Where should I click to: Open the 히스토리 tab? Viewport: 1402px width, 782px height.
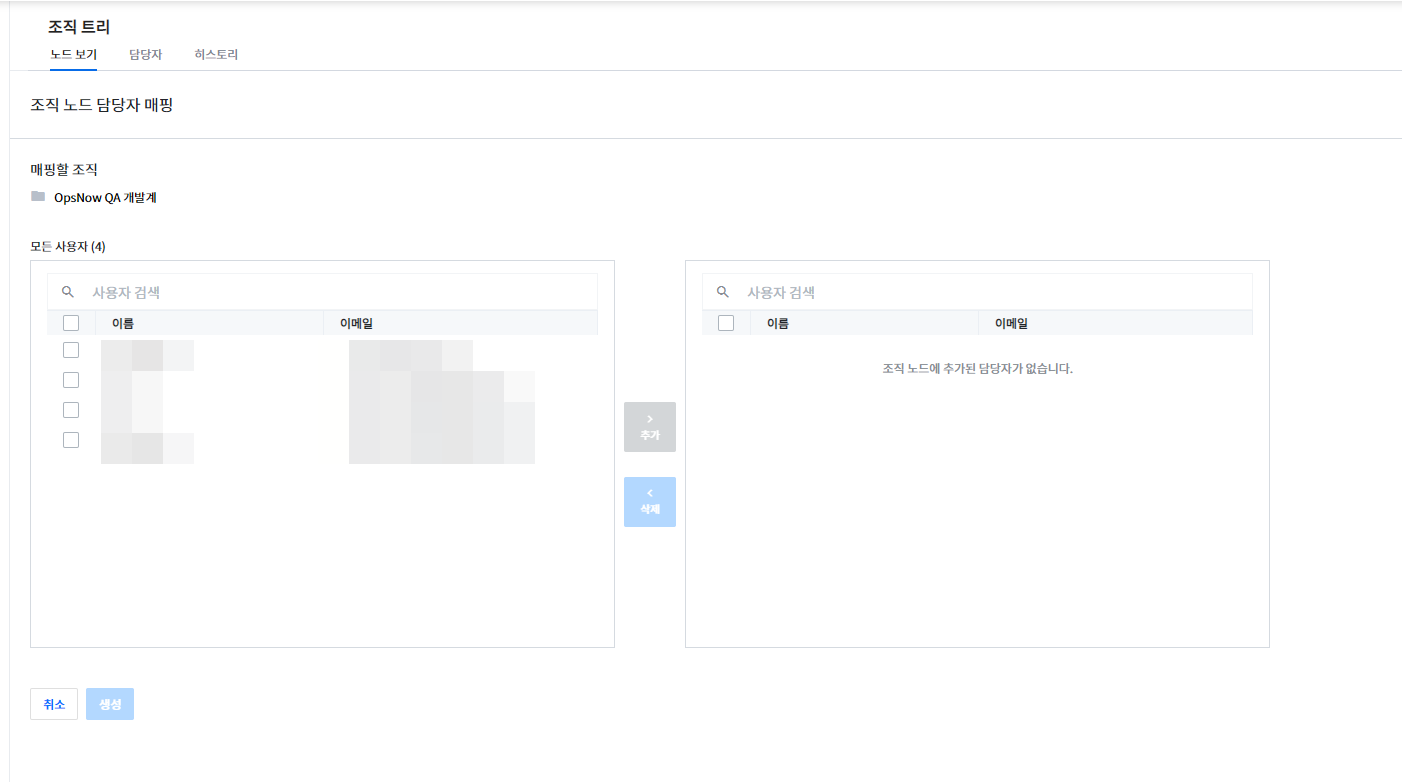click(216, 55)
